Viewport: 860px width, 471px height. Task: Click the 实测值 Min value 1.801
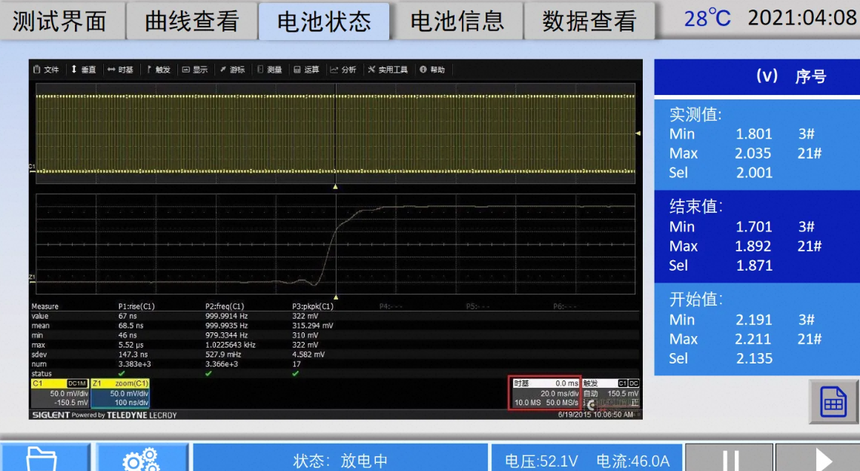pyautogui.click(x=754, y=134)
